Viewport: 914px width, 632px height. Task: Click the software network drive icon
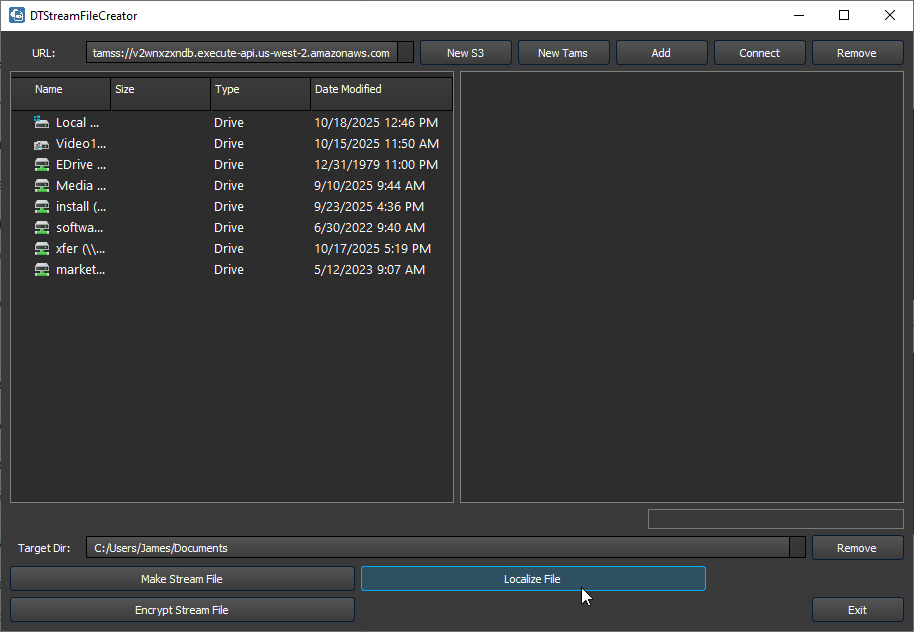click(x=41, y=228)
